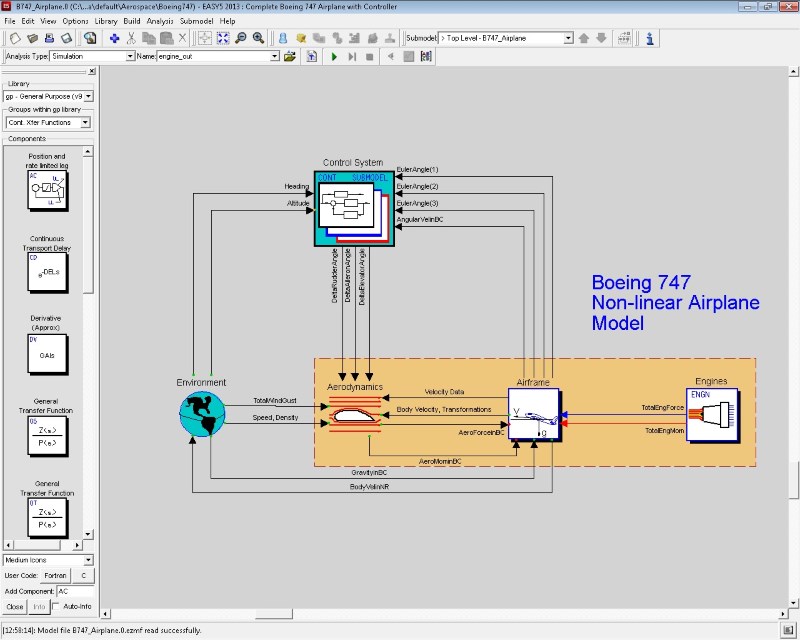Click the status bar icon at far right

click(x=787, y=630)
